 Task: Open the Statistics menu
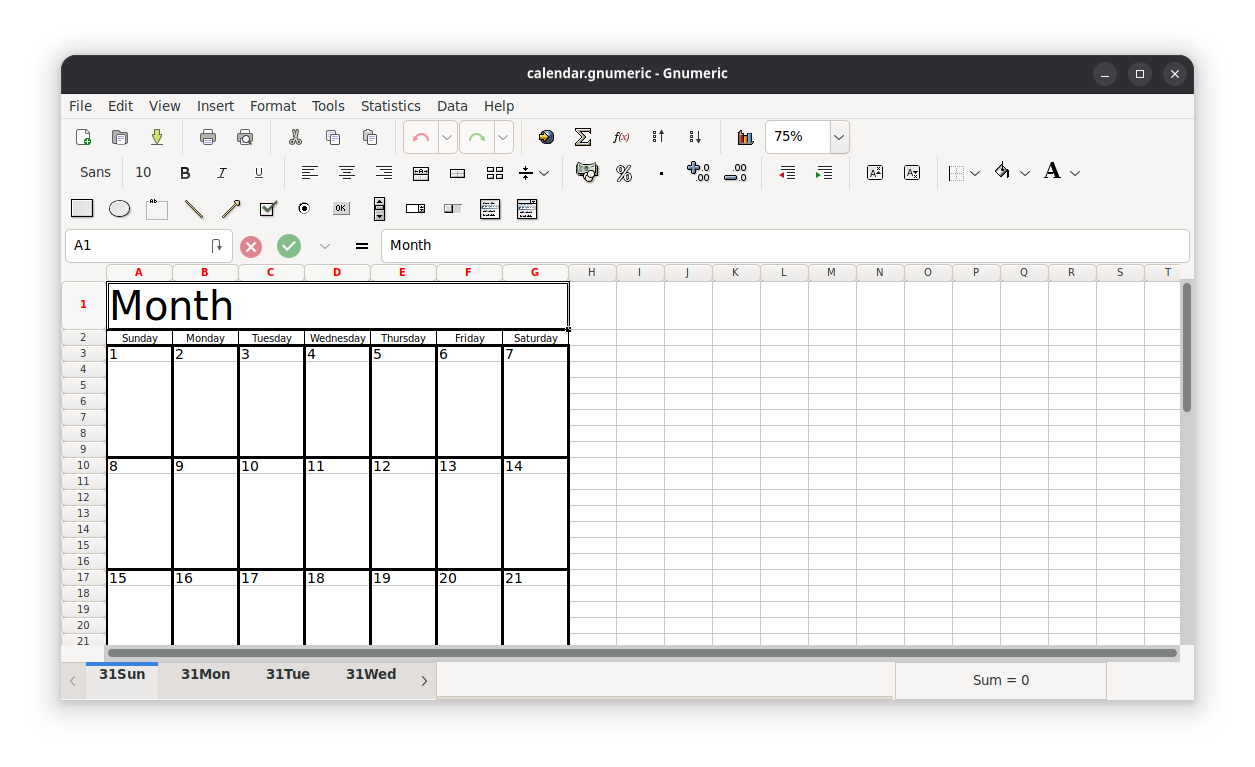(x=390, y=106)
